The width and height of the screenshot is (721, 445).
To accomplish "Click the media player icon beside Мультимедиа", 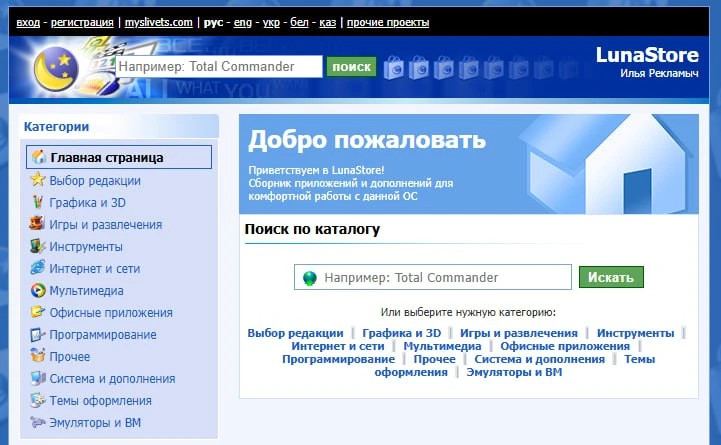I will (x=38, y=290).
